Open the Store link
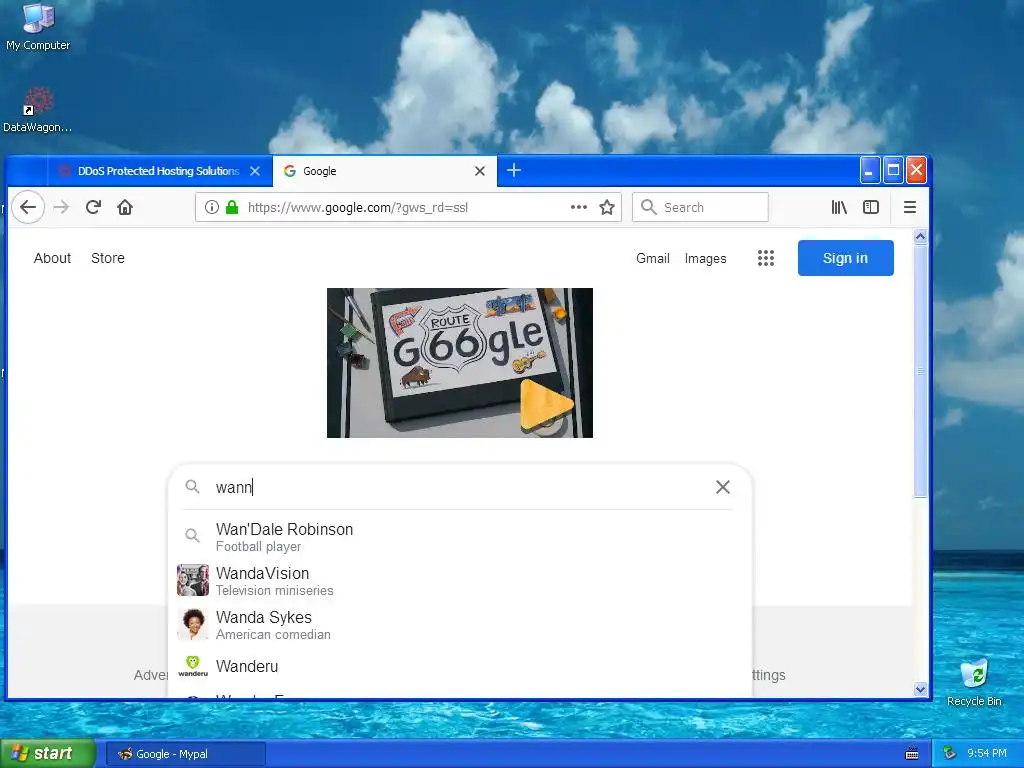Screen dimensions: 1024x768 pos(108,258)
